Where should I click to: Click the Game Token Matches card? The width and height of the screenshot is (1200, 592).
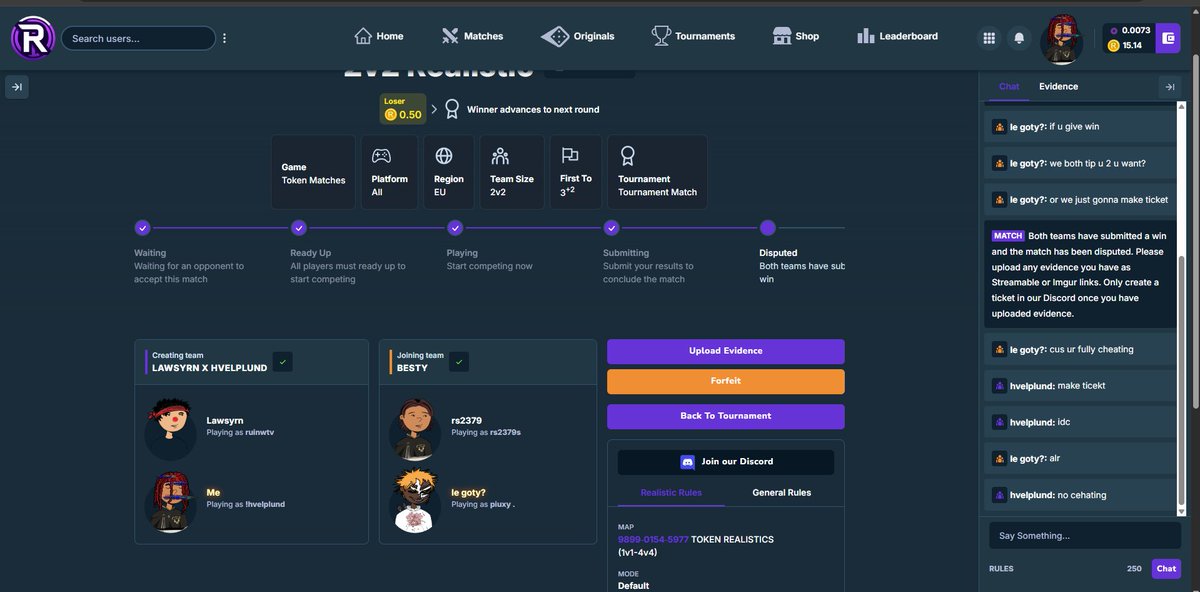point(313,172)
